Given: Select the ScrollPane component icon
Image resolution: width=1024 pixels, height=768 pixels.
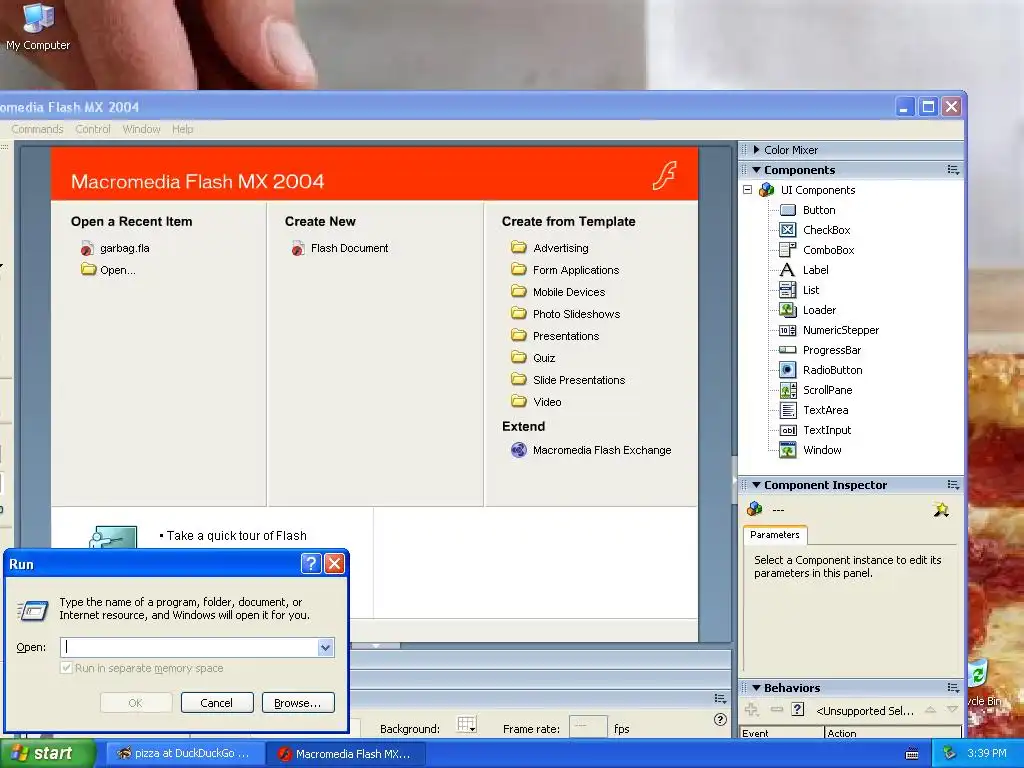Looking at the screenshot, I should [x=788, y=391].
